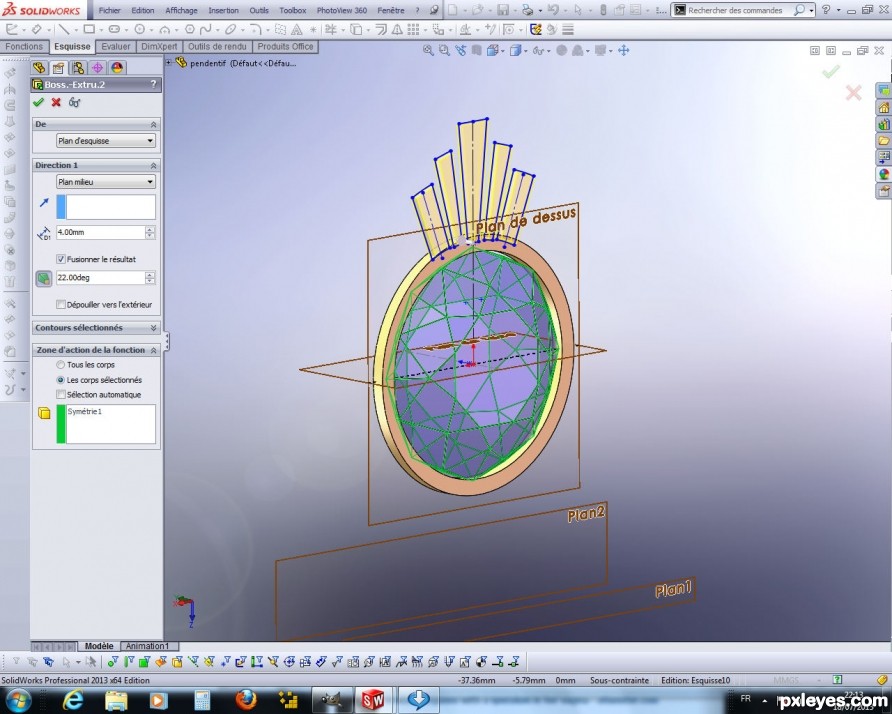Open the ConfigurationManager tab icon
892x714 pixels.
pos(78,68)
